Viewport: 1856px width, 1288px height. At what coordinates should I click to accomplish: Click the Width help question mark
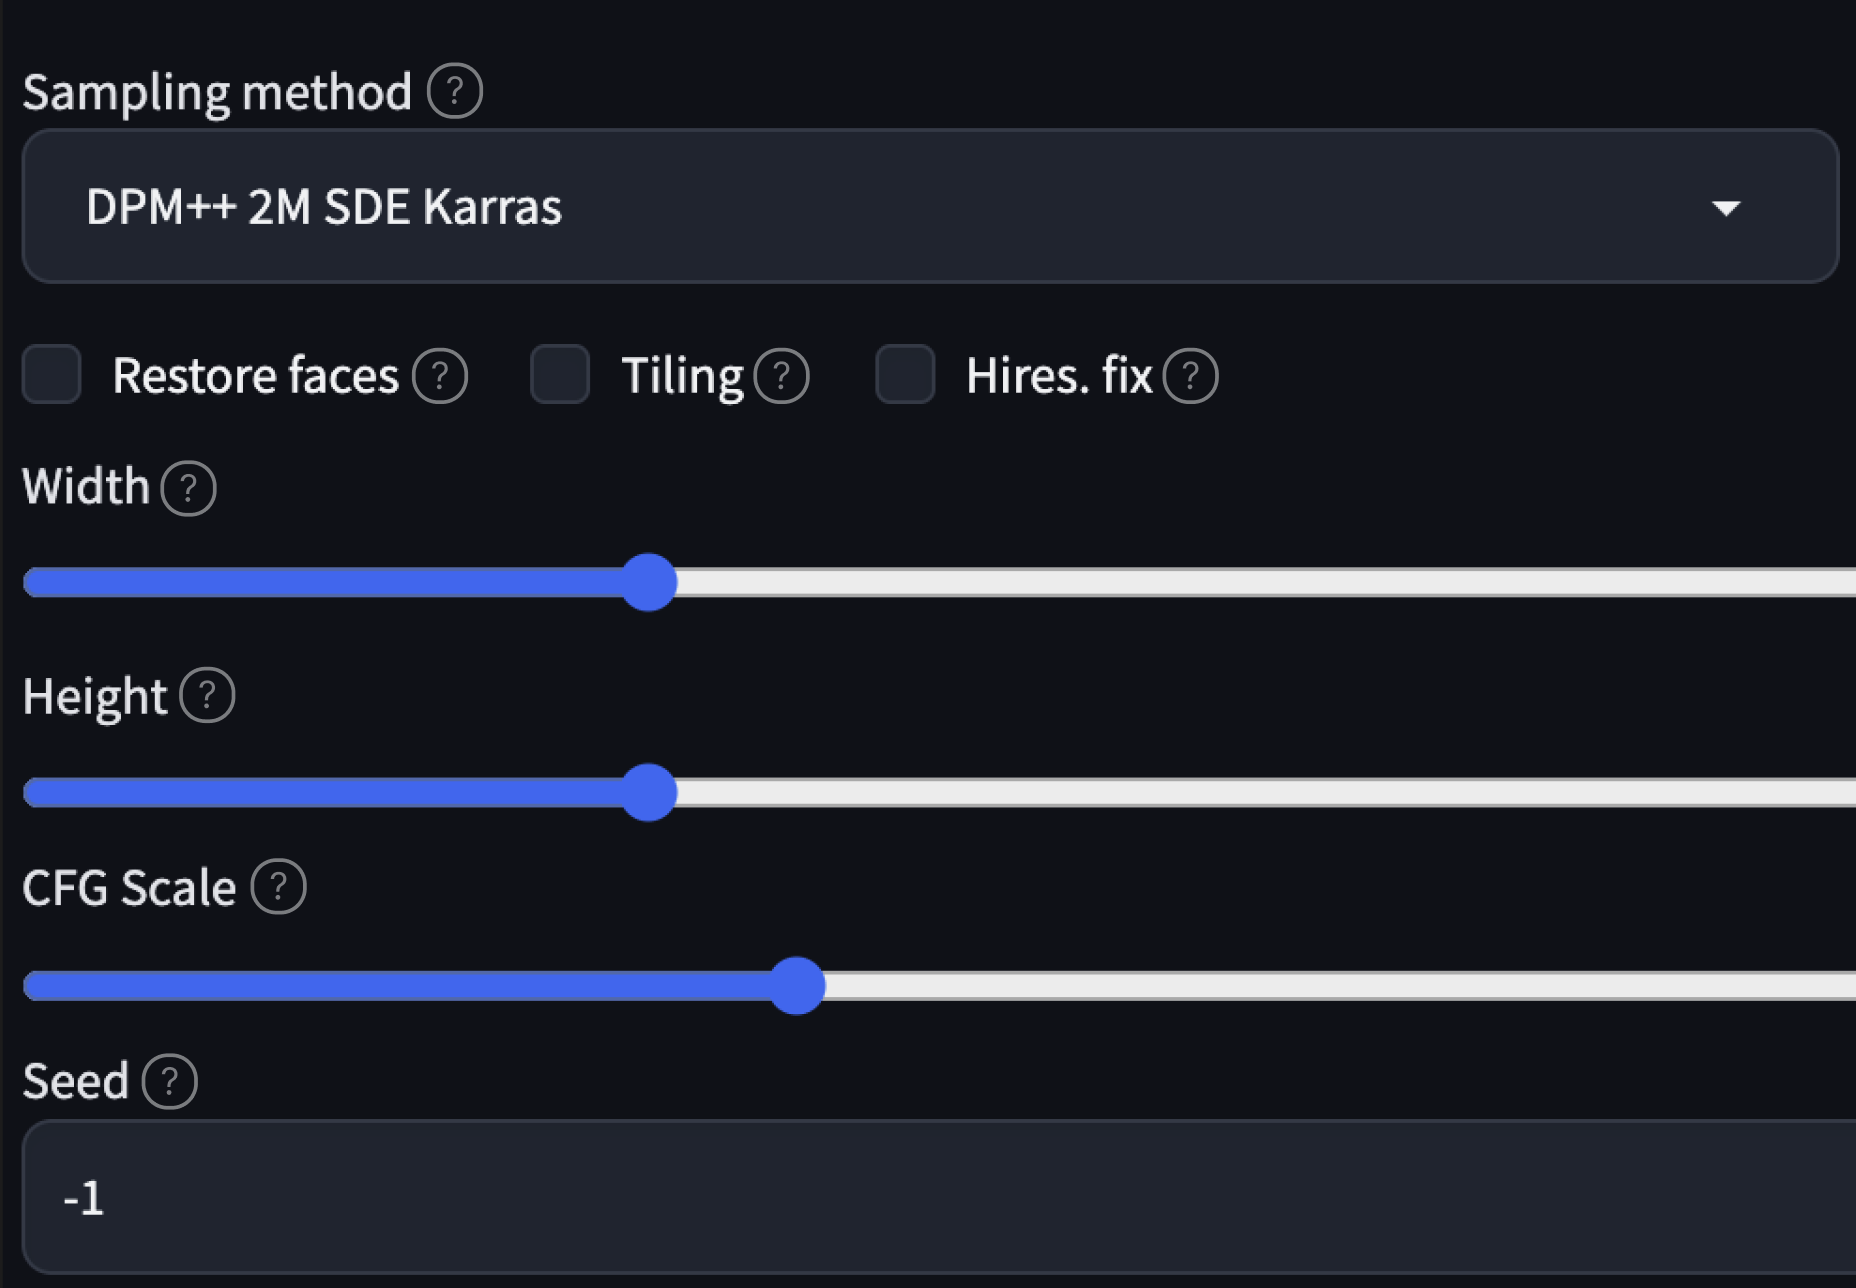click(187, 489)
